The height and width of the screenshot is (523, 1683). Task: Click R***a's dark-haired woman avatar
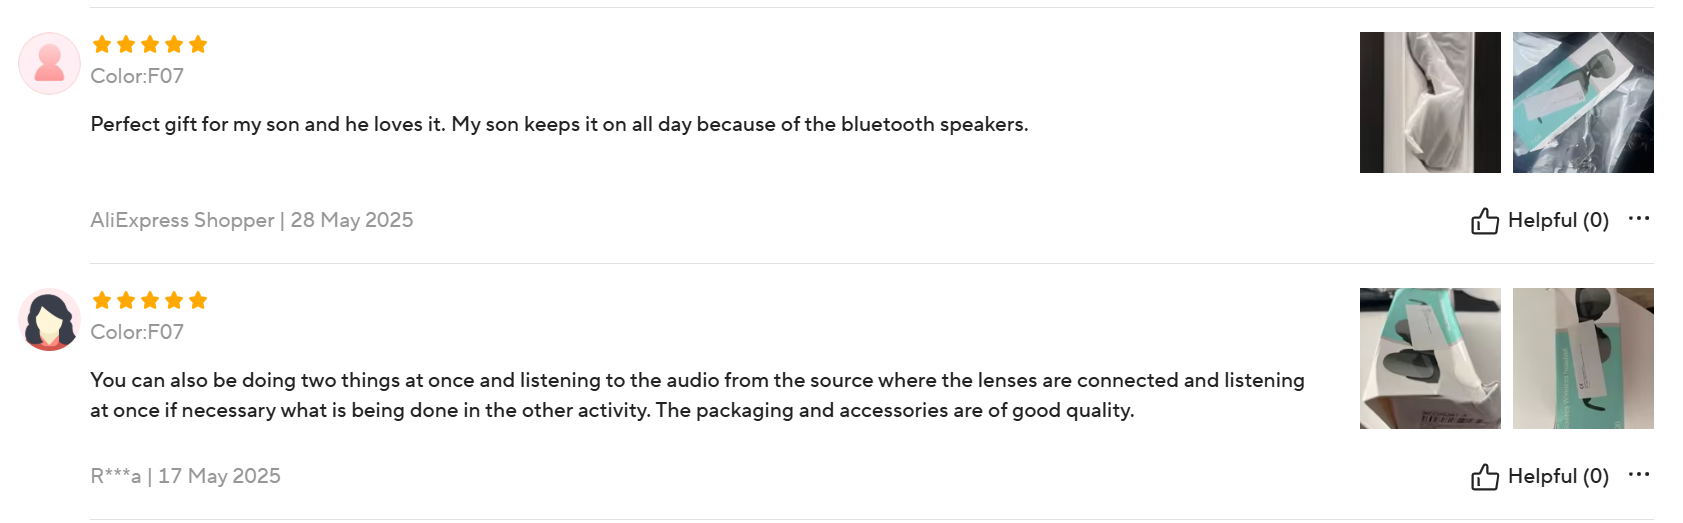[49, 320]
